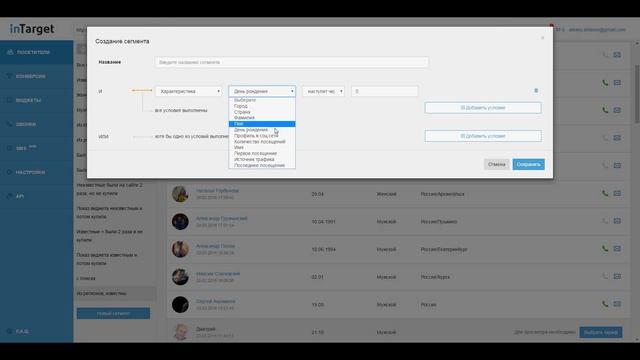The height and width of the screenshot is (360, 640).
Task: Open the F.A.Q. icon in sidebar
Action: pyautogui.click(x=10, y=331)
